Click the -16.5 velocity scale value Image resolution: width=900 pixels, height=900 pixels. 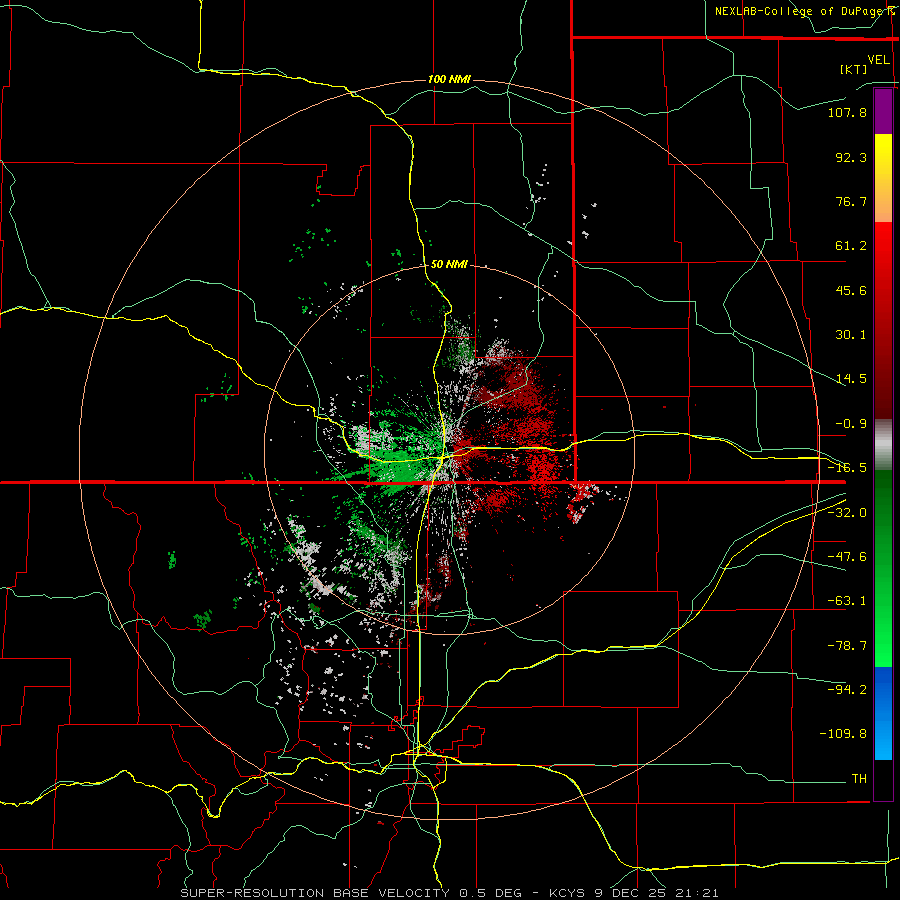(x=847, y=468)
